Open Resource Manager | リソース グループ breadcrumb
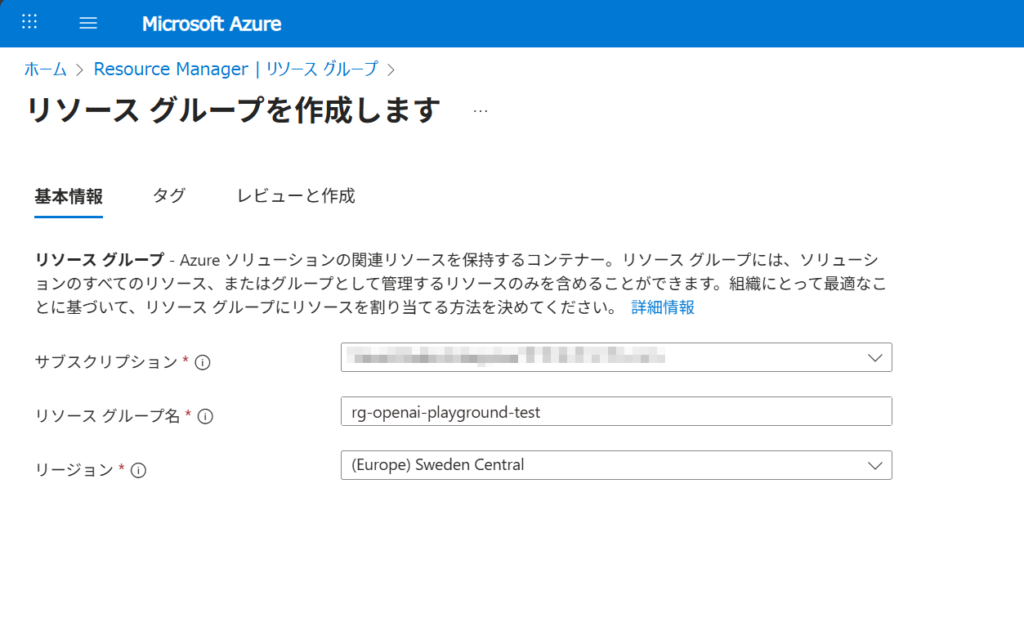1024x627 pixels. pyautogui.click(x=236, y=69)
